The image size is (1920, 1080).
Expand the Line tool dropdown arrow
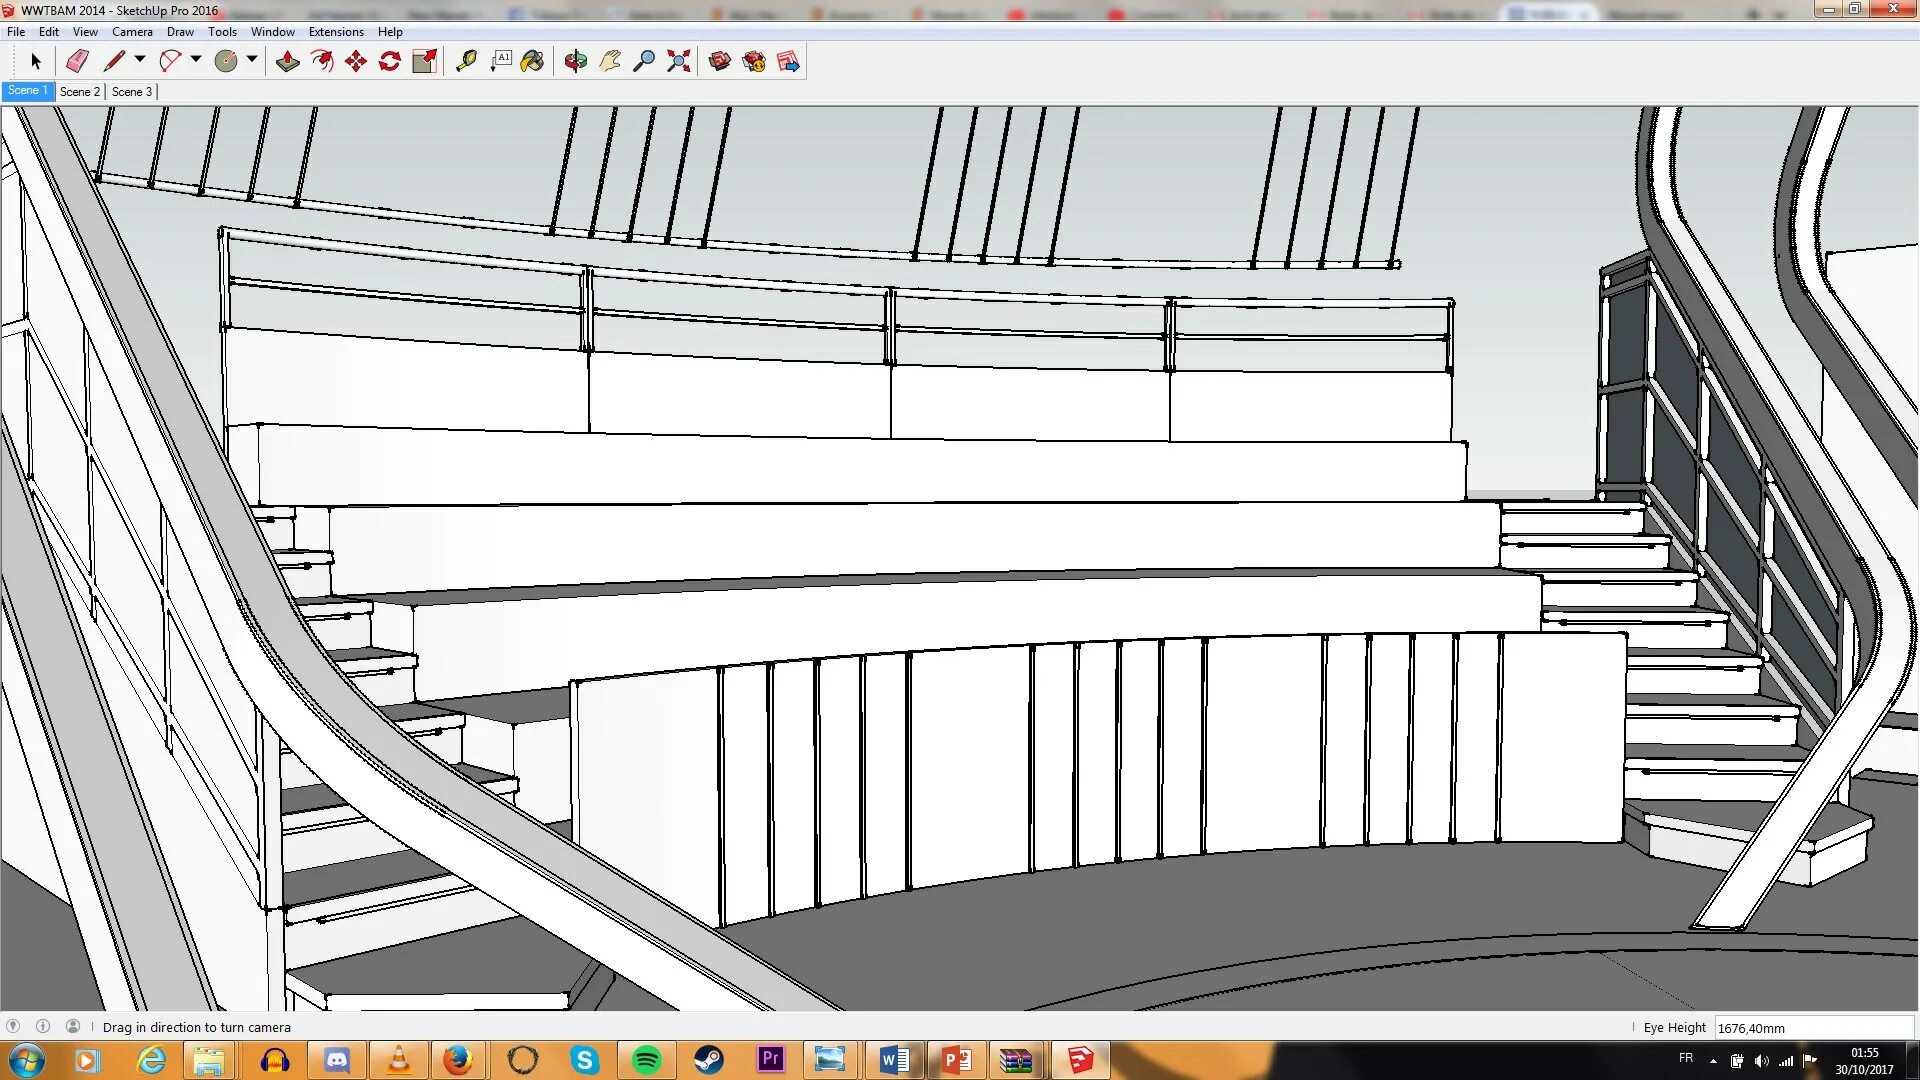pos(140,60)
